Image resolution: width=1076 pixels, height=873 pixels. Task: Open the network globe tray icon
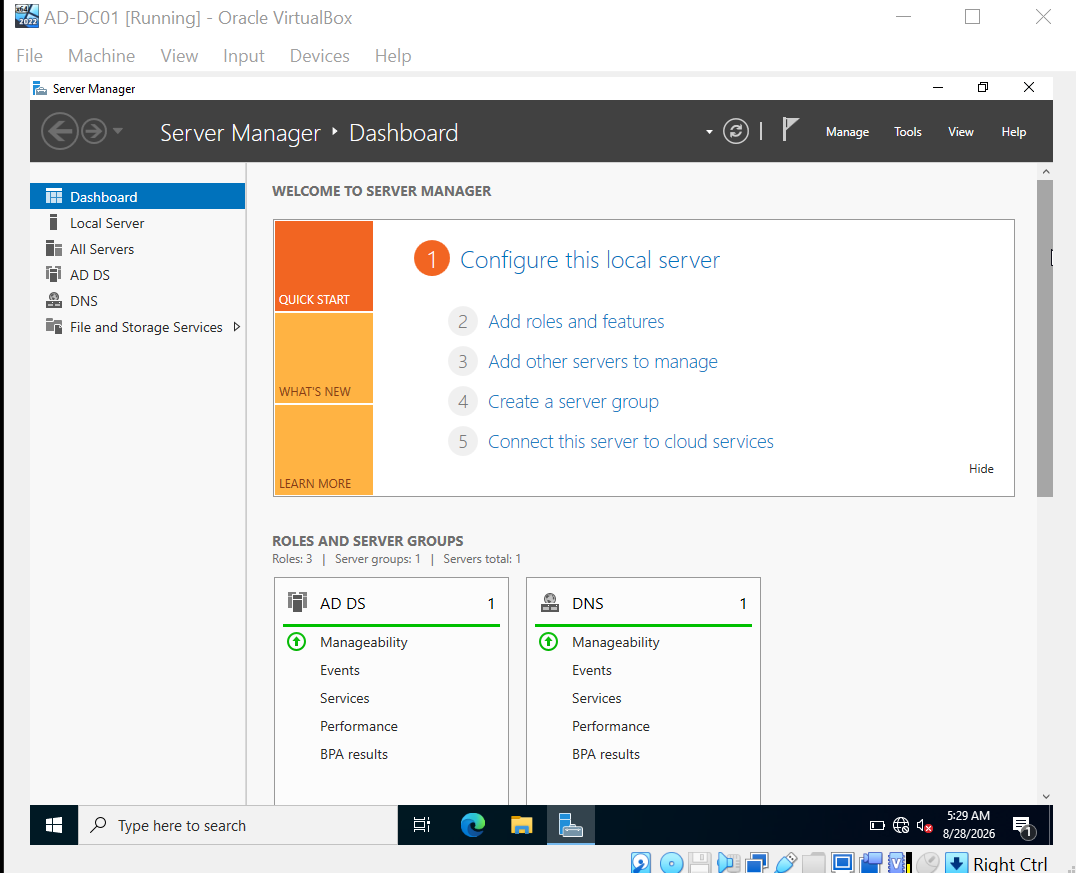coord(901,826)
